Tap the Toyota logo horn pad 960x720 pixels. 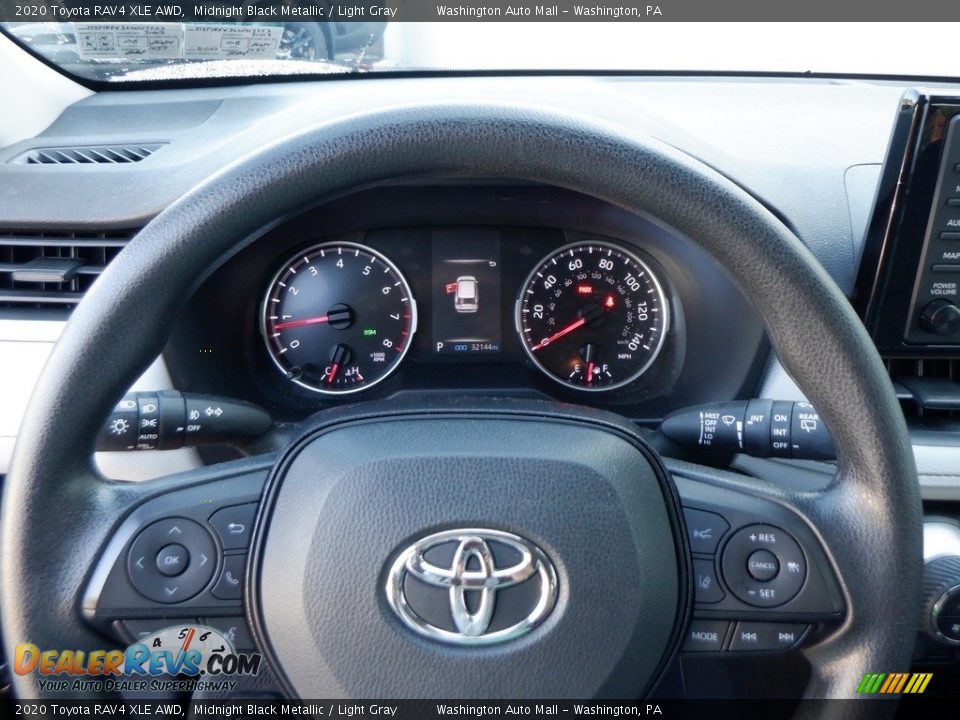(x=471, y=585)
